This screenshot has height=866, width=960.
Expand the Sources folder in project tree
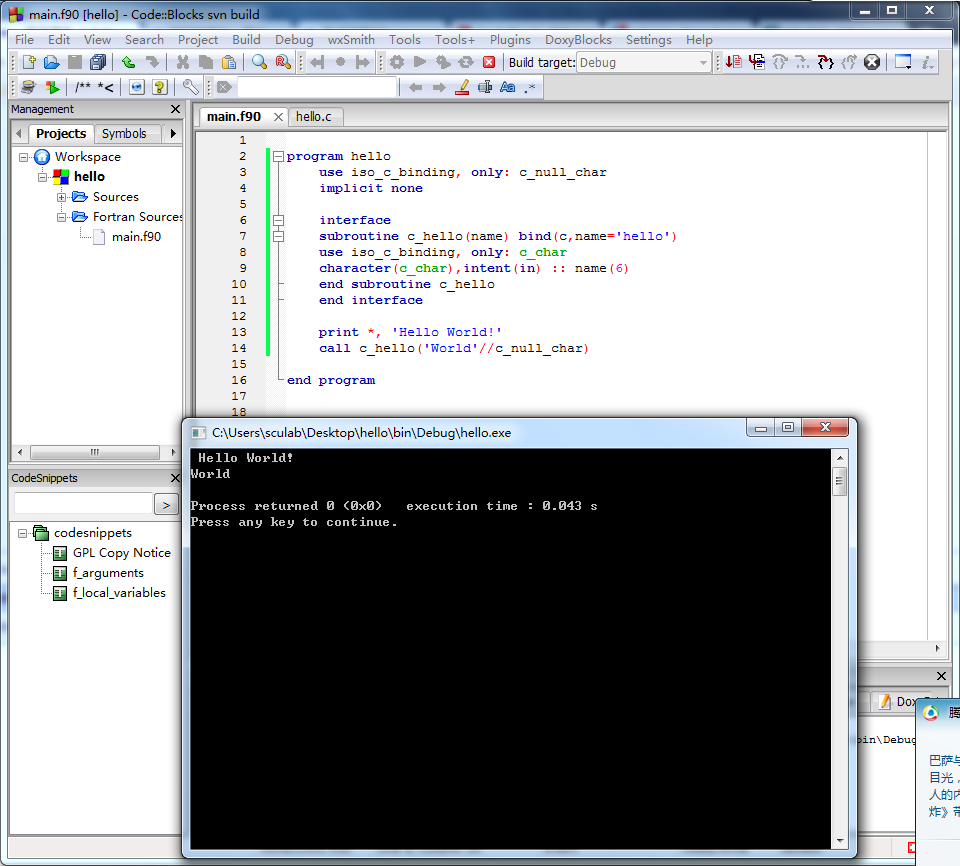pyautogui.click(x=62, y=197)
